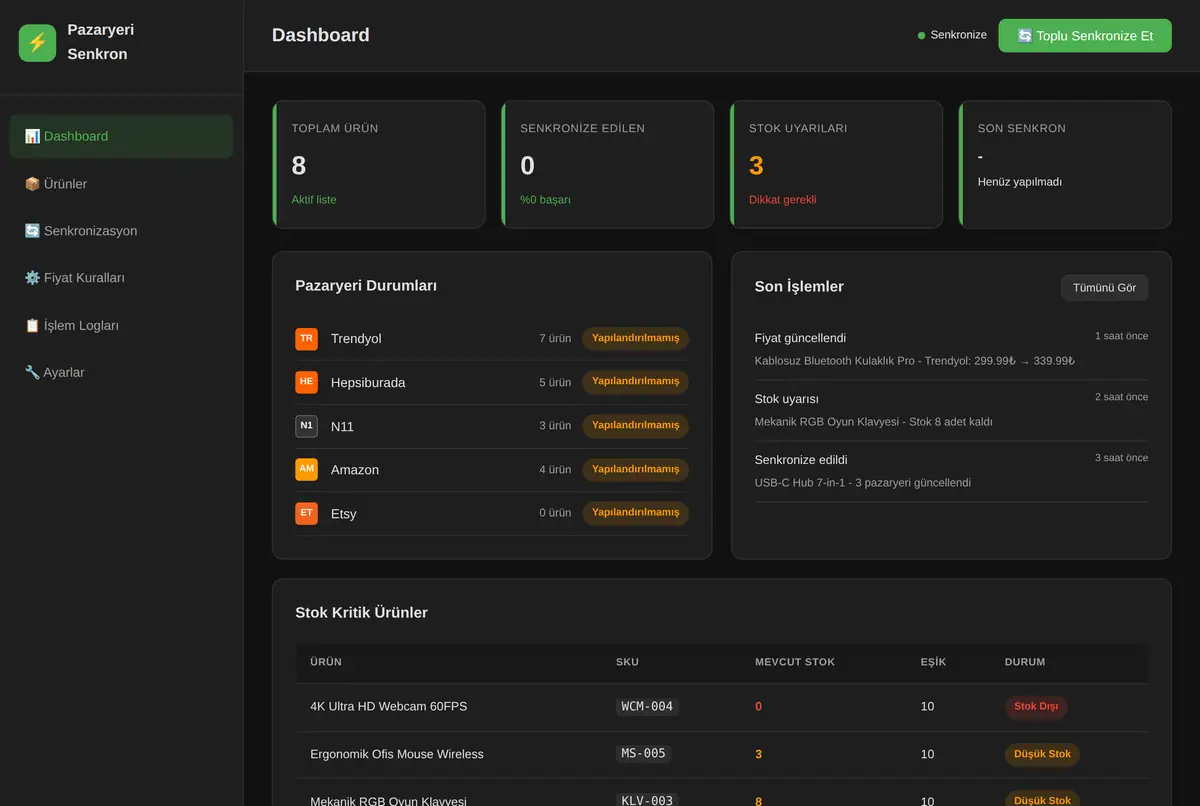Go to Ürünler in the sidebar
This screenshot has width=1200, height=806.
click(121, 184)
